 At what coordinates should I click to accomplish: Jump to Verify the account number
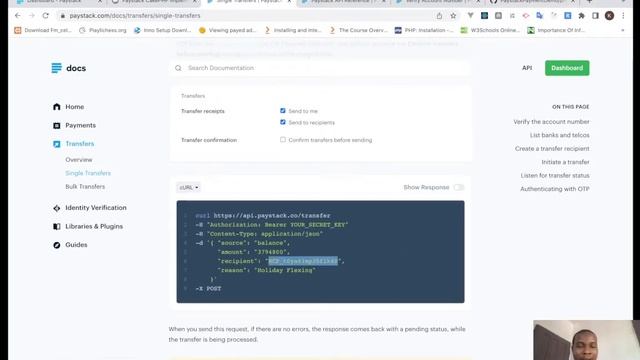pyautogui.click(x=551, y=122)
